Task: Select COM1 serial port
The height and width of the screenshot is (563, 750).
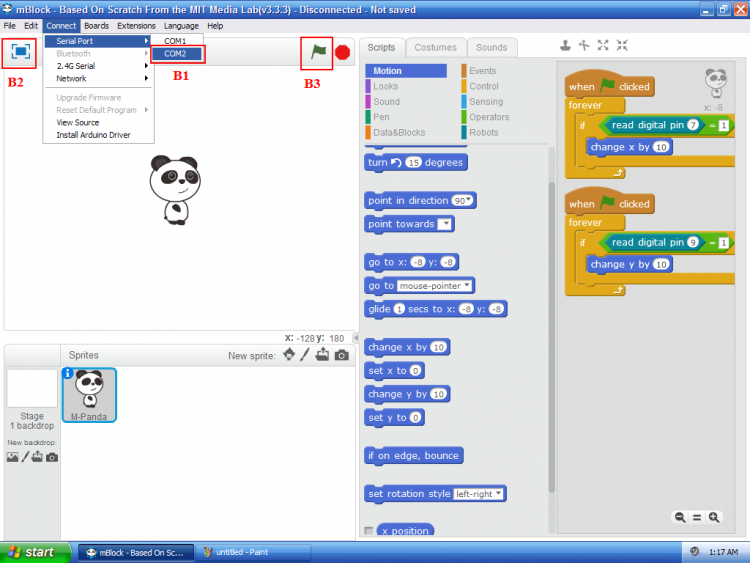Action: [x=177, y=41]
